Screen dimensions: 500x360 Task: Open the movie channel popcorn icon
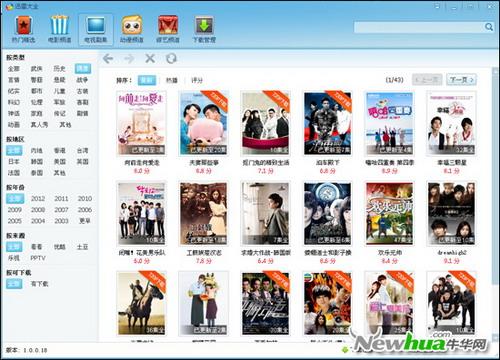coord(59,29)
